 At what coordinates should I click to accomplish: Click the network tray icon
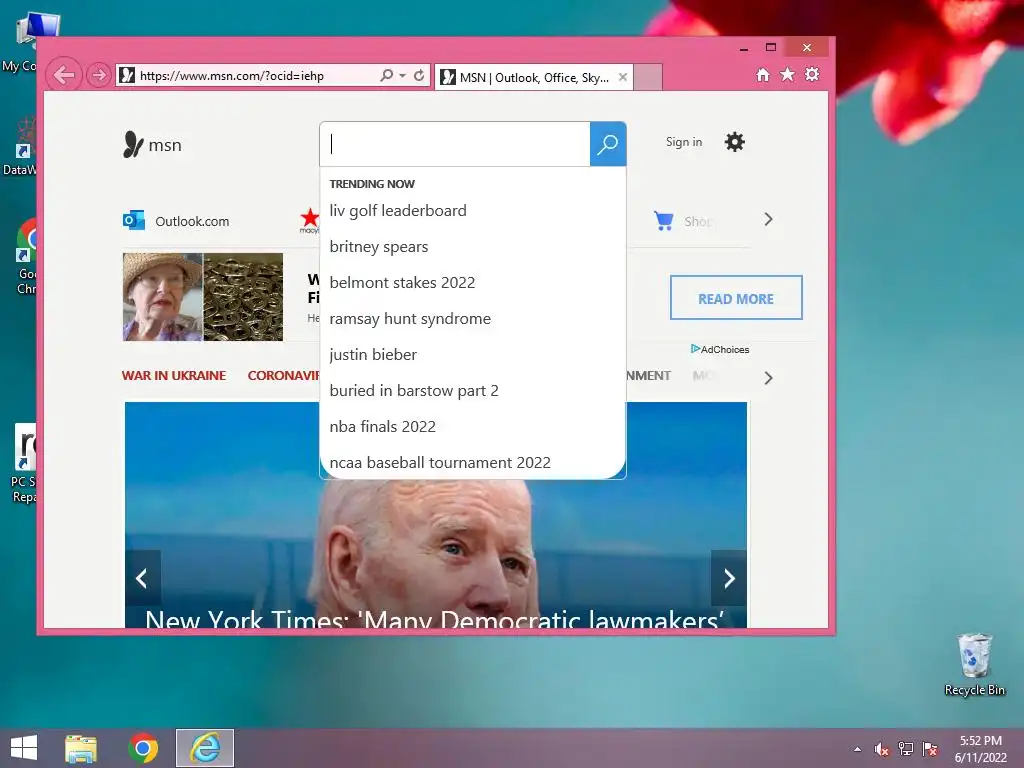pyautogui.click(x=906, y=749)
